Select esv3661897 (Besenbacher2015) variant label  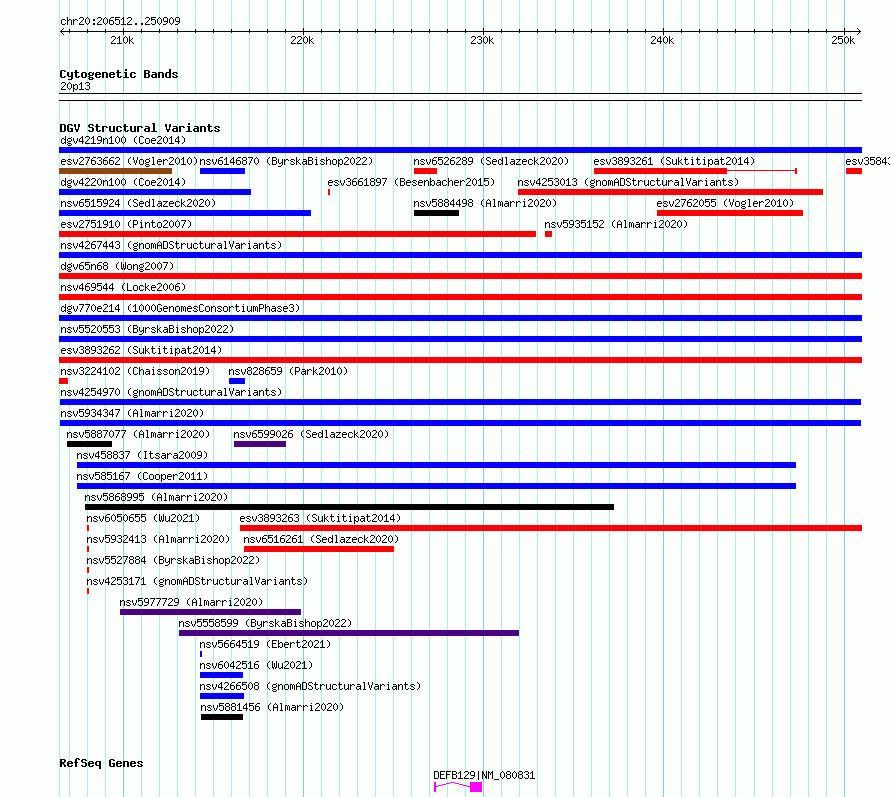(411, 182)
